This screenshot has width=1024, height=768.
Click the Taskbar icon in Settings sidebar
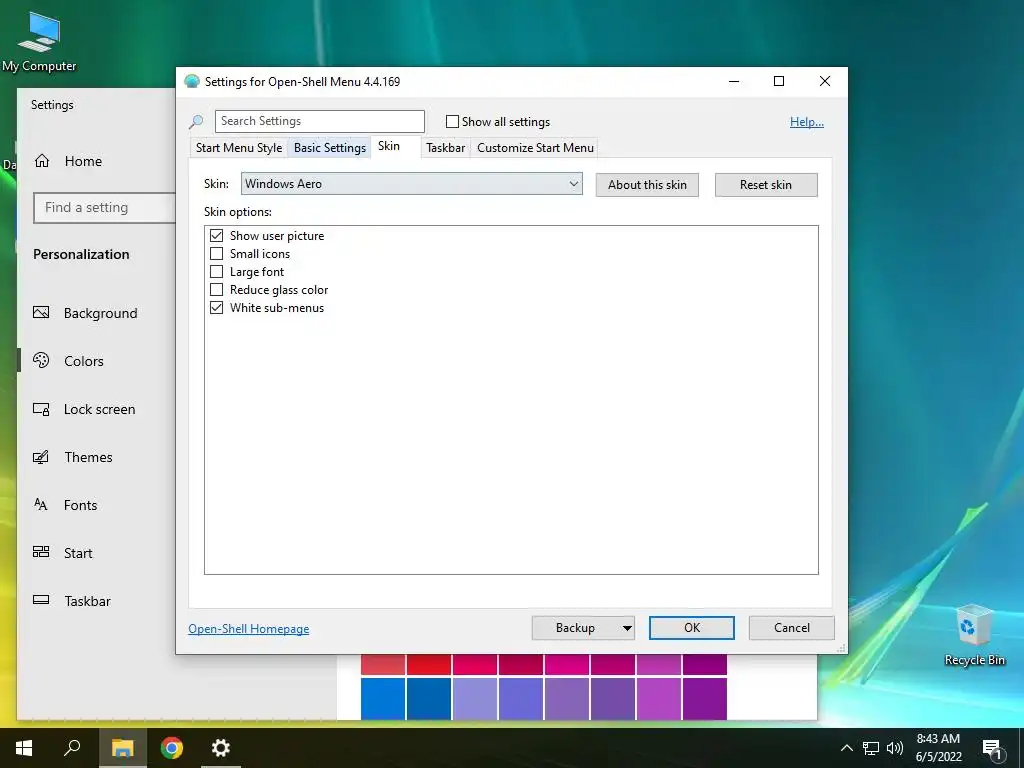point(41,600)
